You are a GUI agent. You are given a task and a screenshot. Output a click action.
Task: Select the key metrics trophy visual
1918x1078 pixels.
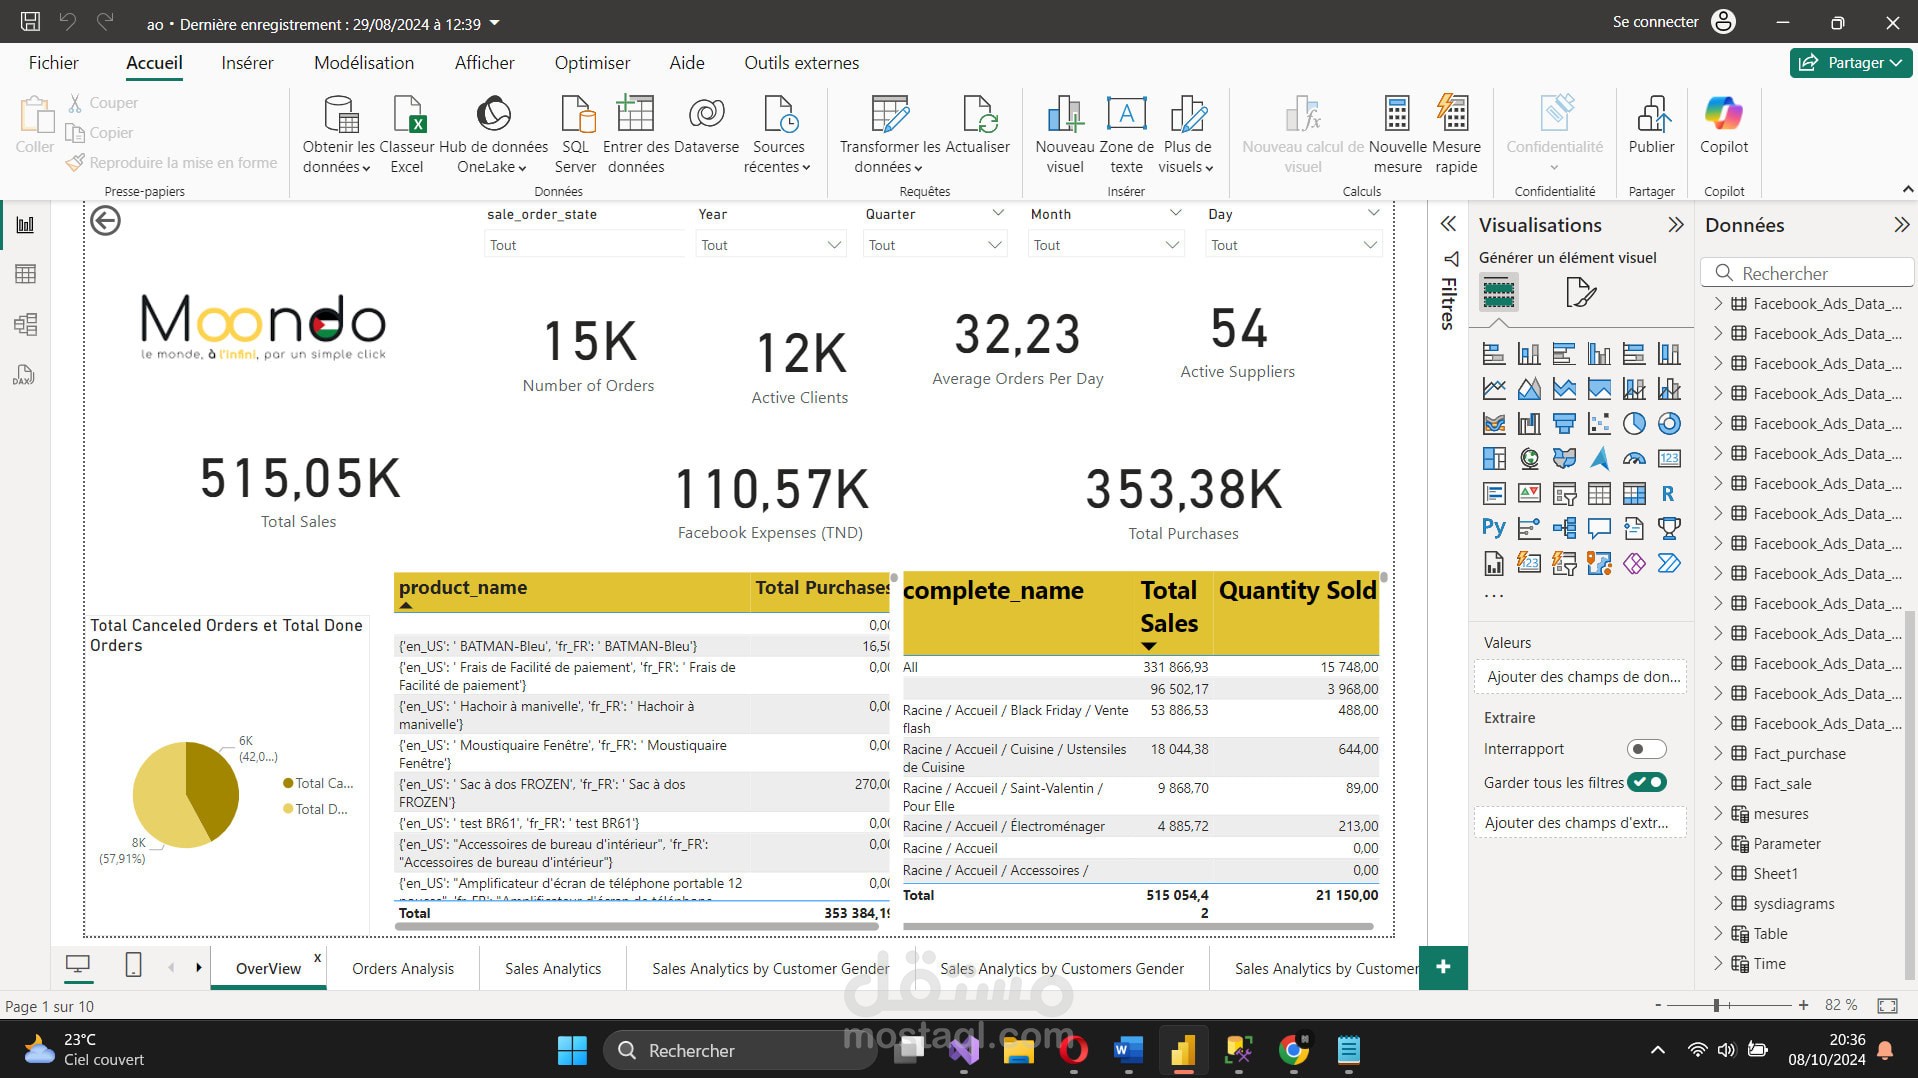point(1669,528)
